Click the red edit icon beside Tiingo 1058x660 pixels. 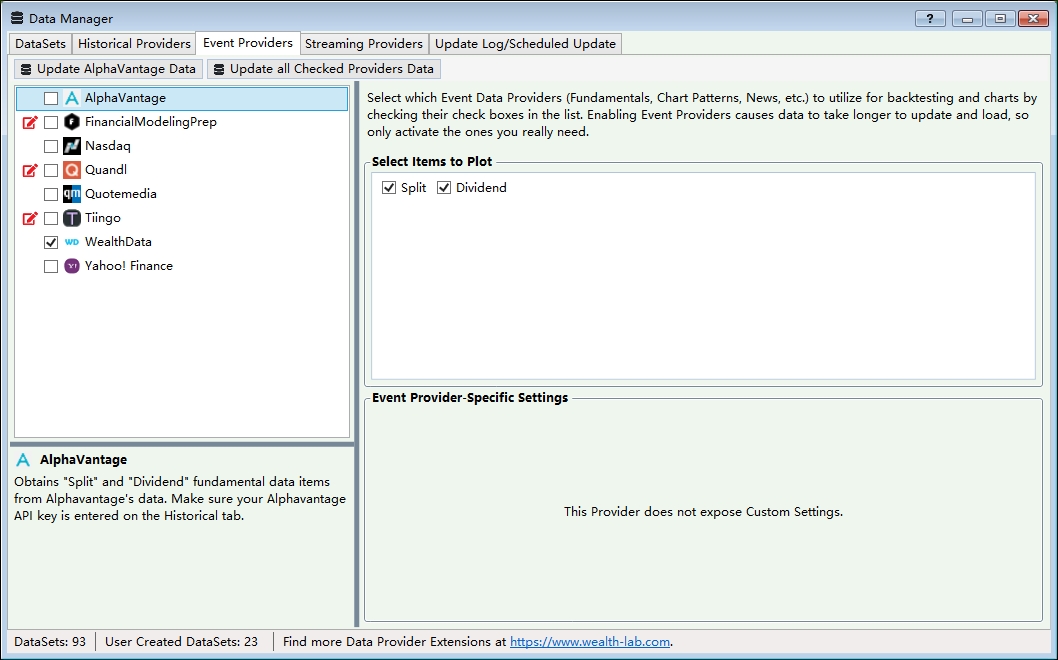tap(30, 218)
